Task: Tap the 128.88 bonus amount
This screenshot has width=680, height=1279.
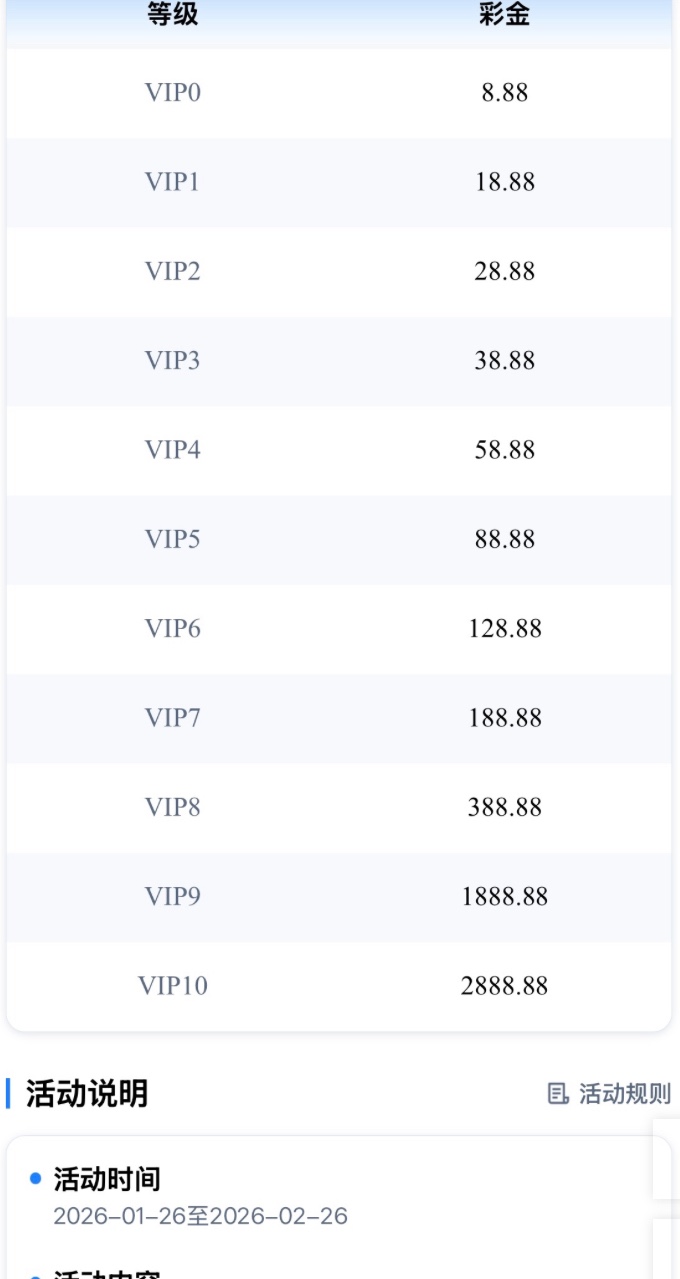Action: (x=504, y=628)
